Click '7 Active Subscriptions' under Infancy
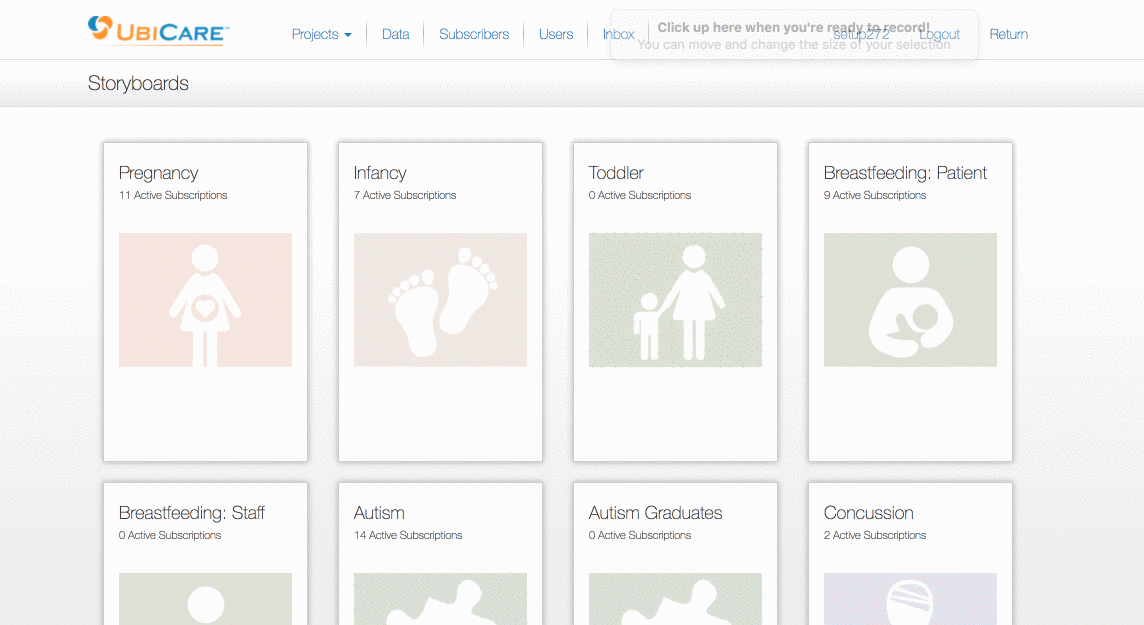 click(405, 195)
